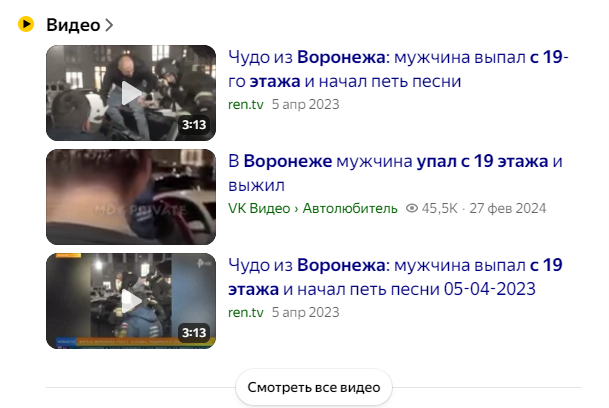Click the 27 фев 2024 date text
This screenshot has height=408, width=609.
click(508, 209)
